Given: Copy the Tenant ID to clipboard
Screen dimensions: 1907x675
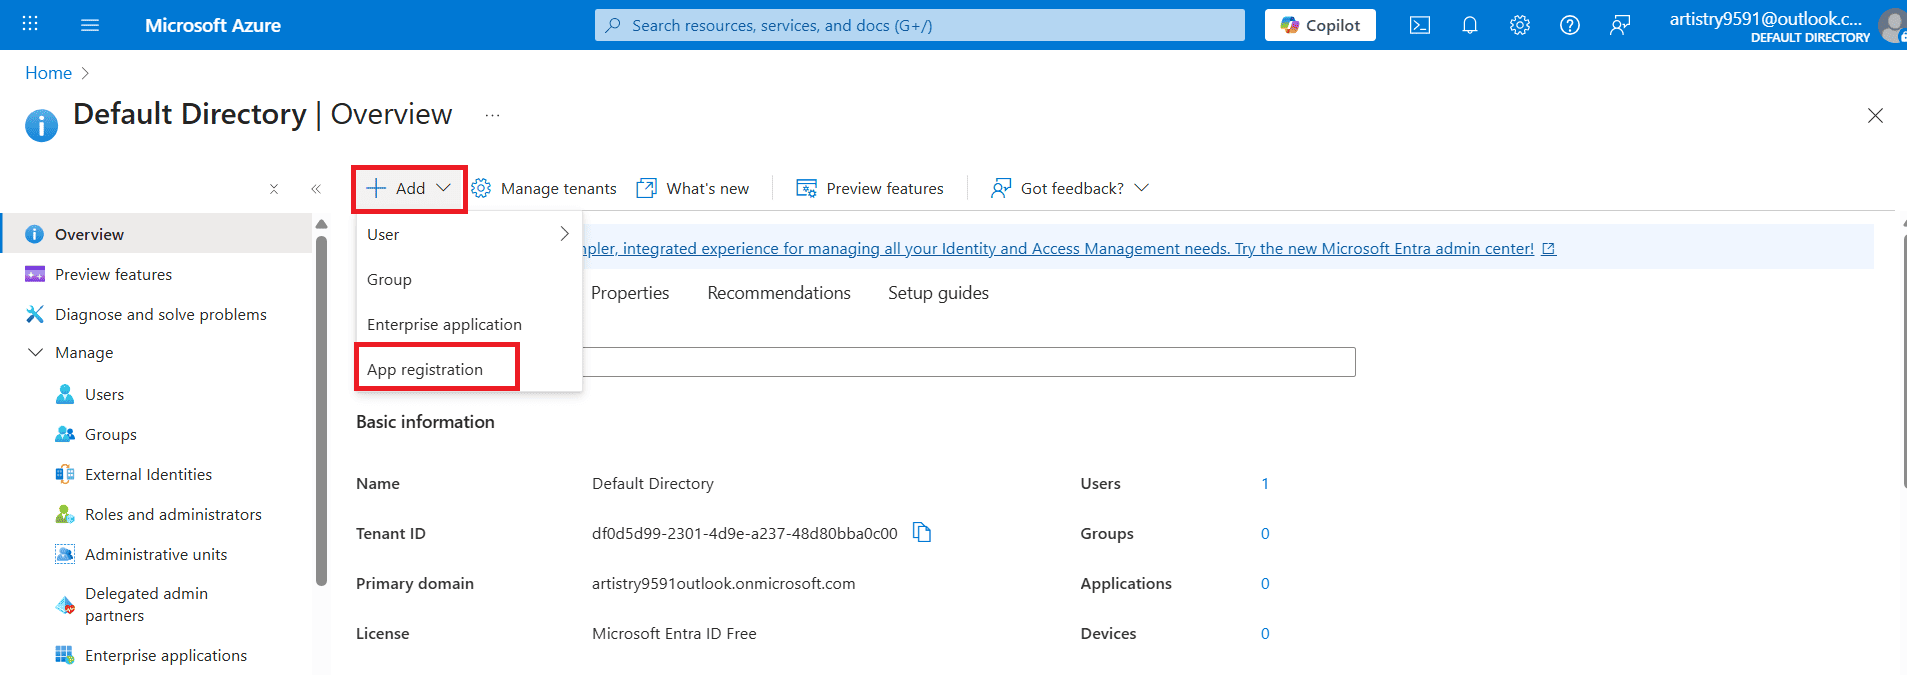Looking at the screenshot, I should pos(922,533).
